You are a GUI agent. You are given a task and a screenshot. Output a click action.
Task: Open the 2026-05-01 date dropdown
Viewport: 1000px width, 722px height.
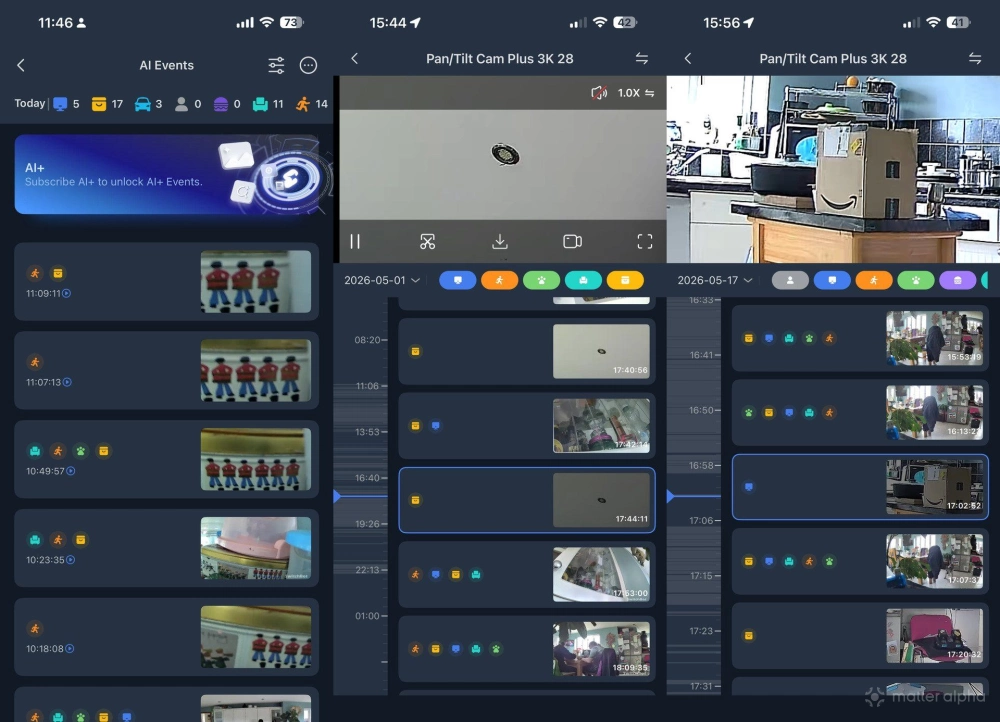pos(381,280)
